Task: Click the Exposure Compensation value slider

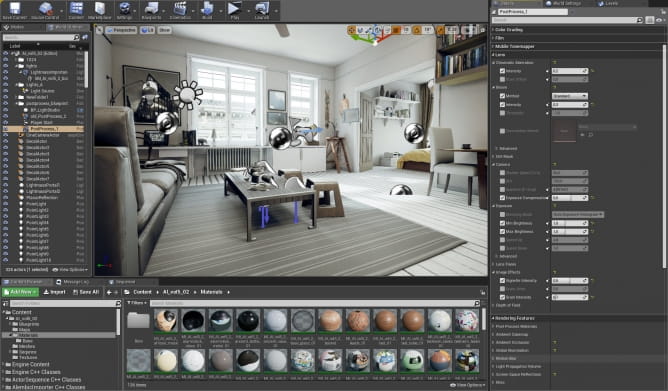Action: pos(570,198)
